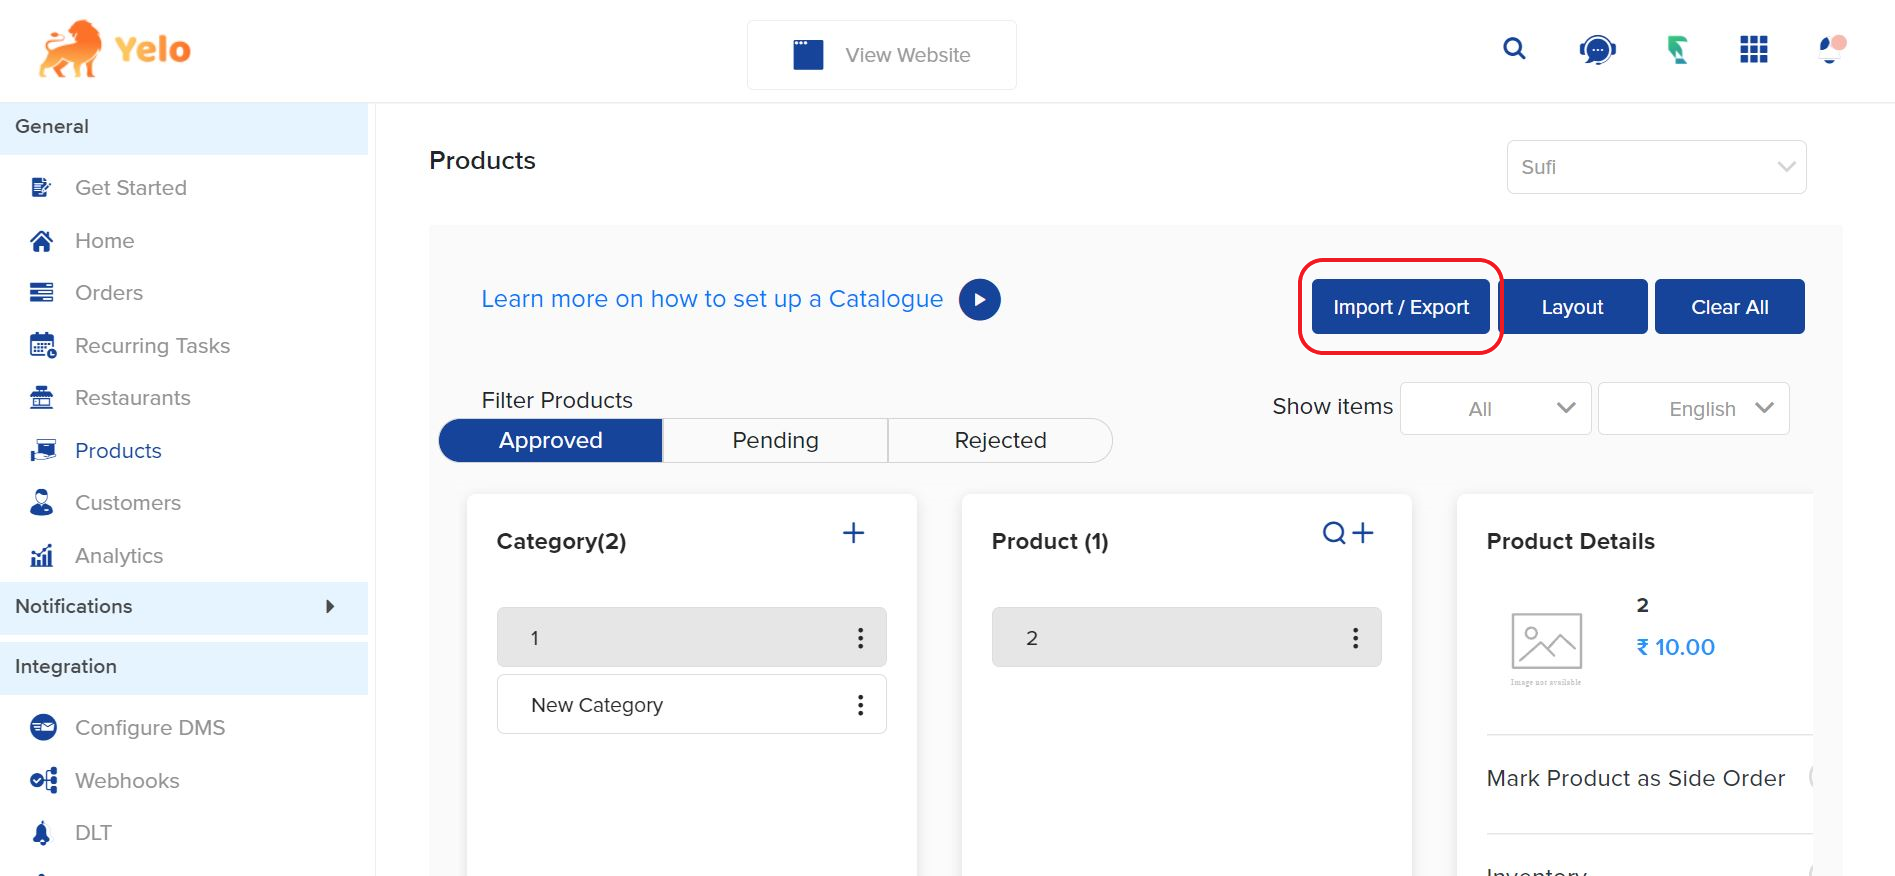Switch to the Pending filter tab
Image resolution: width=1895 pixels, height=876 pixels.
click(x=775, y=441)
